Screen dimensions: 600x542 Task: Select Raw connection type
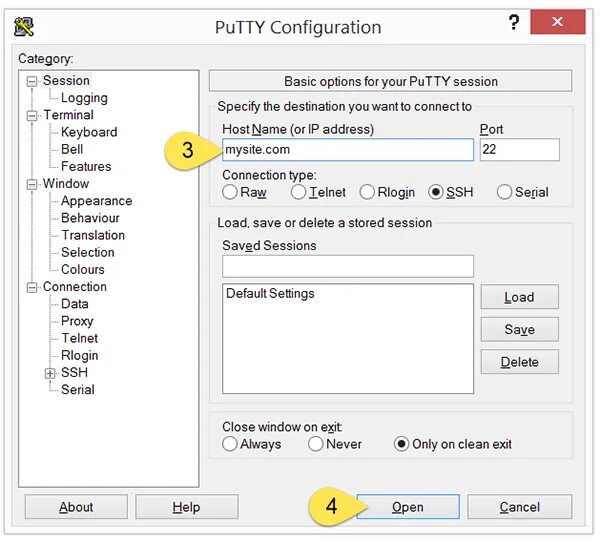pyautogui.click(x=230, y=192)
